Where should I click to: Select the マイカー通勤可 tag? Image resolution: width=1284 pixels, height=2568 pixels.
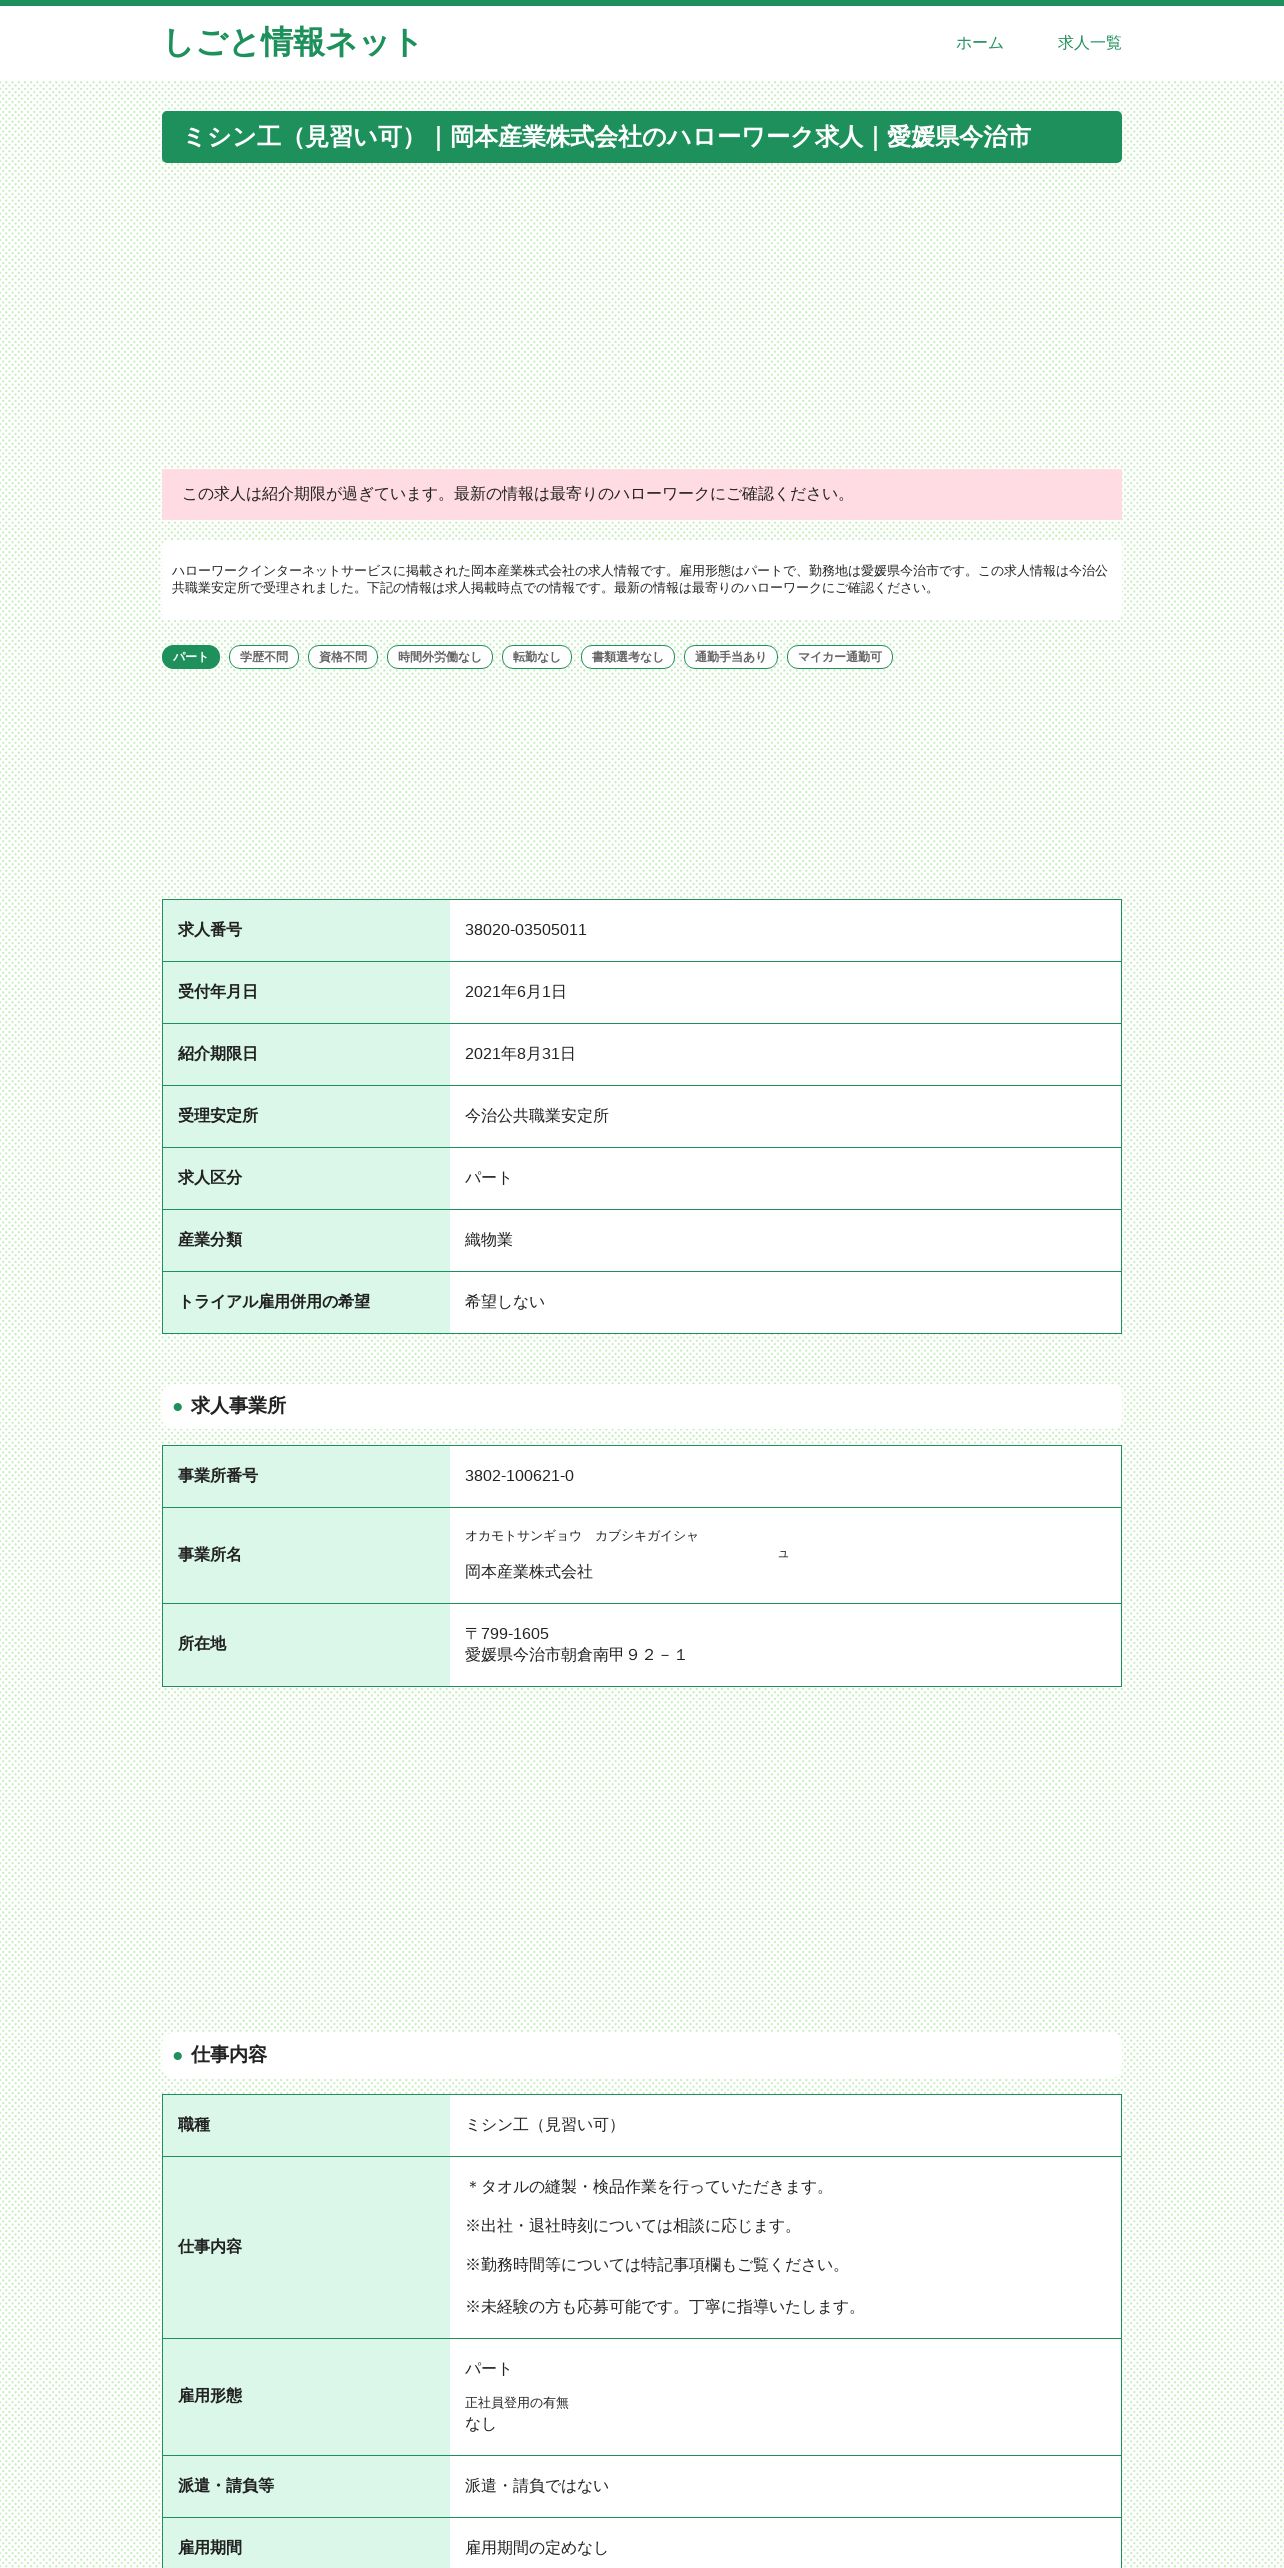point(840,657)
